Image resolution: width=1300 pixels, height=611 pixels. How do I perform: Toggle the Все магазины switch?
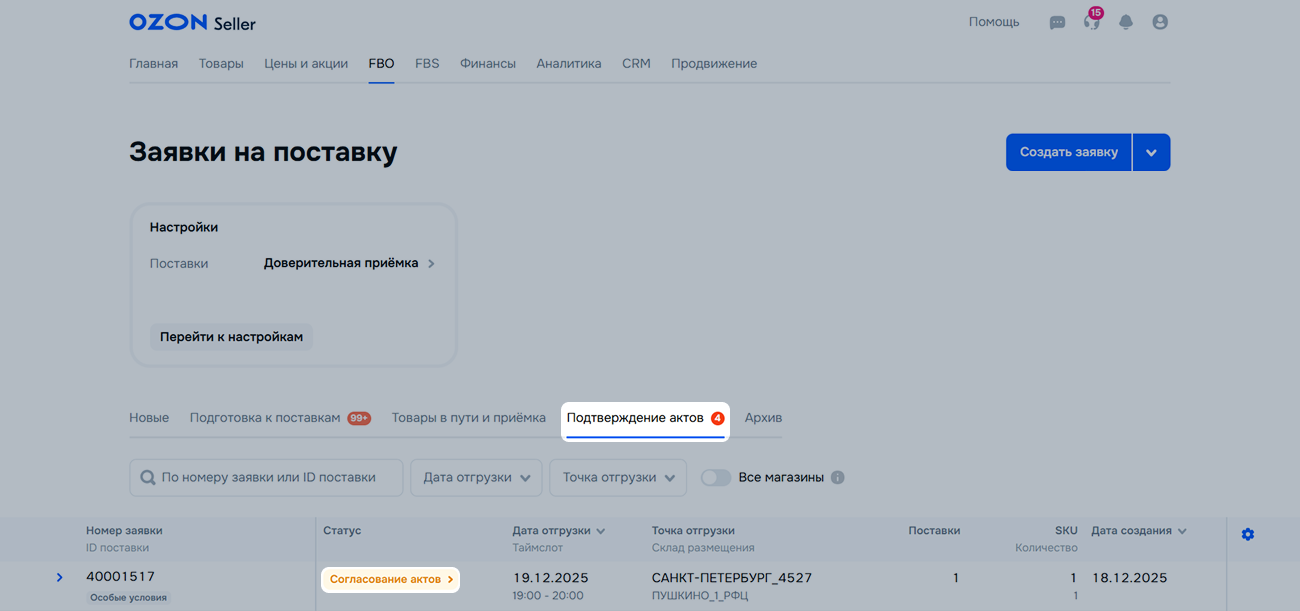click(x=716, y=478)
